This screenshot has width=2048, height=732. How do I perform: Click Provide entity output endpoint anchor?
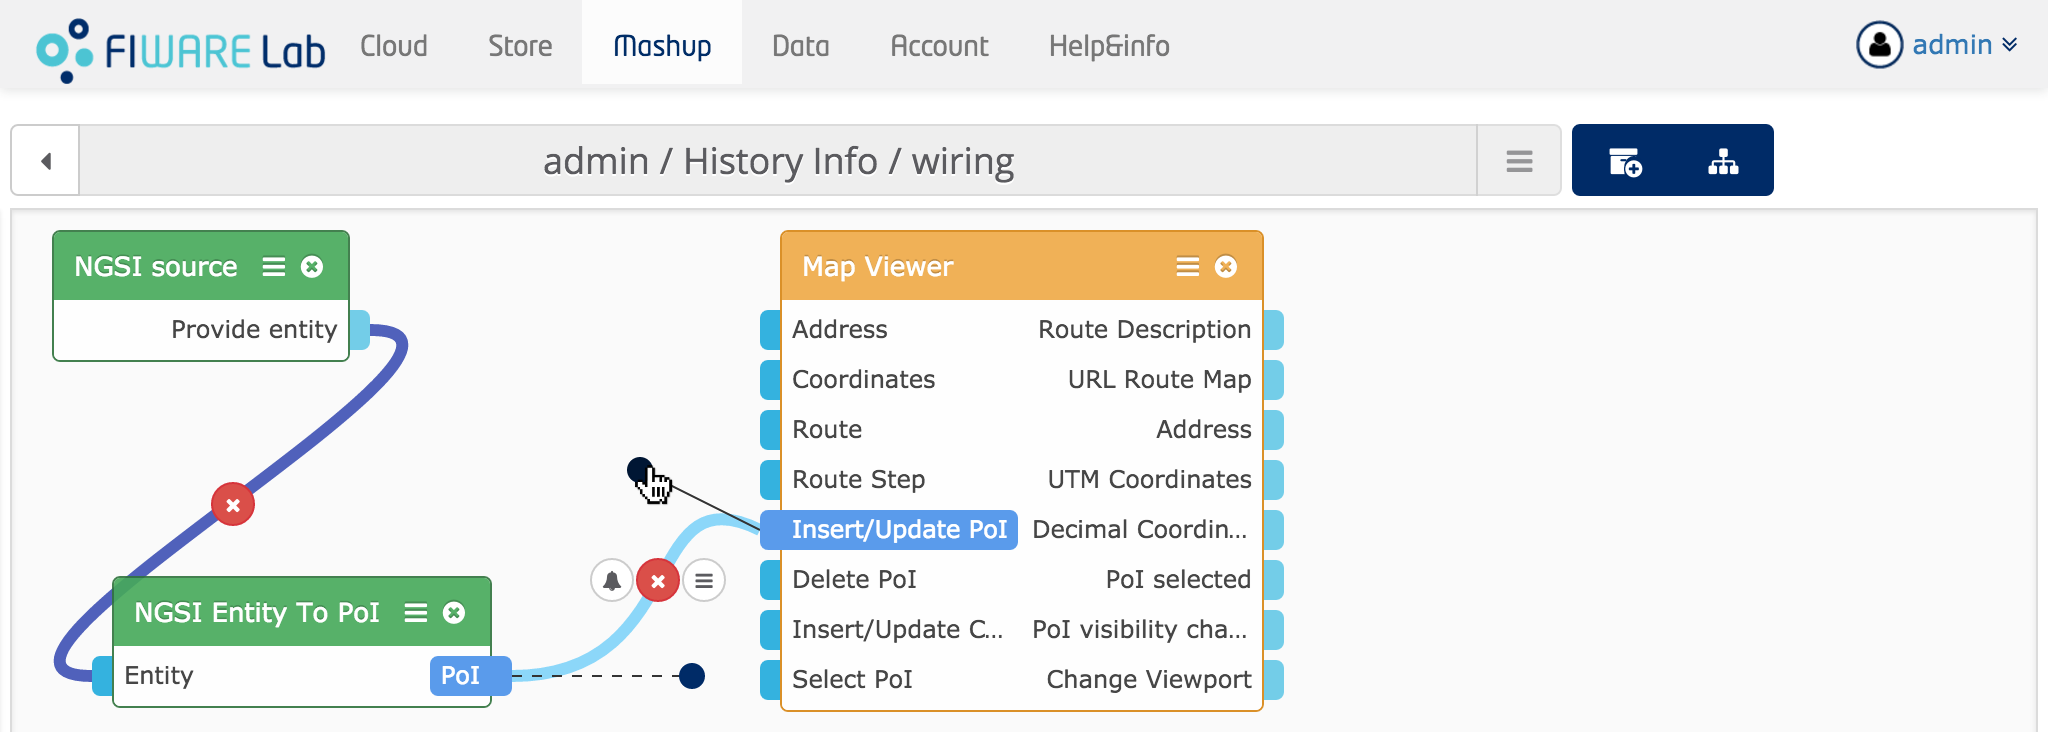[360, 330]
